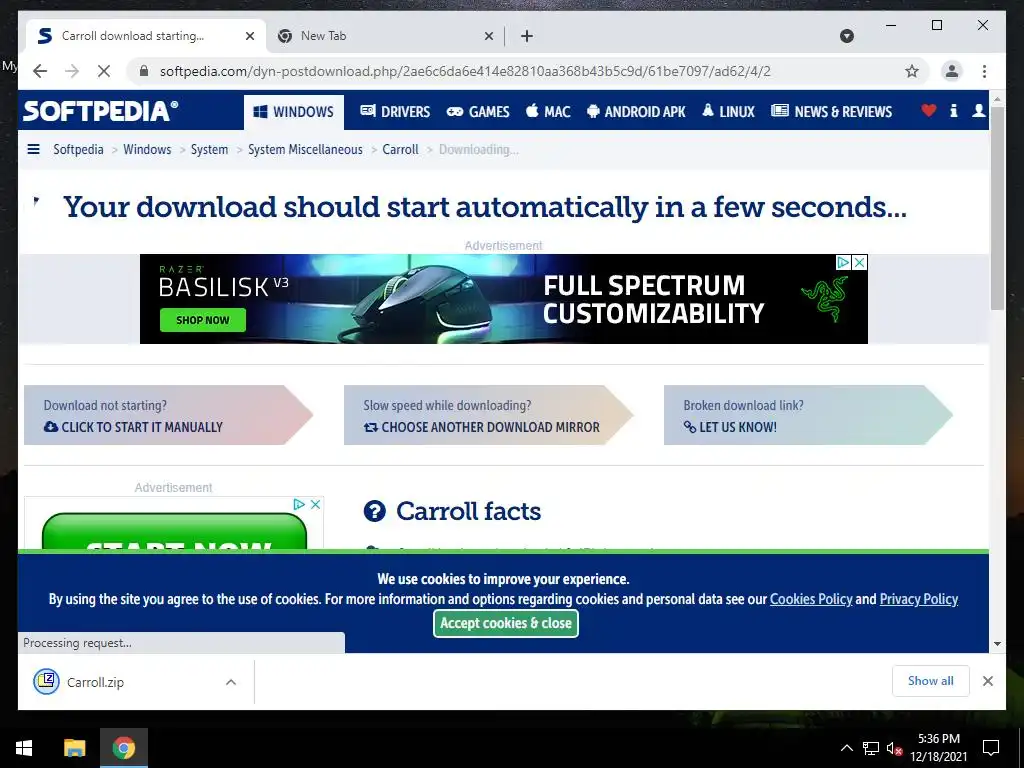Close the New Tab tab
Screen dimensions: 1024x768
click(488, 36)
